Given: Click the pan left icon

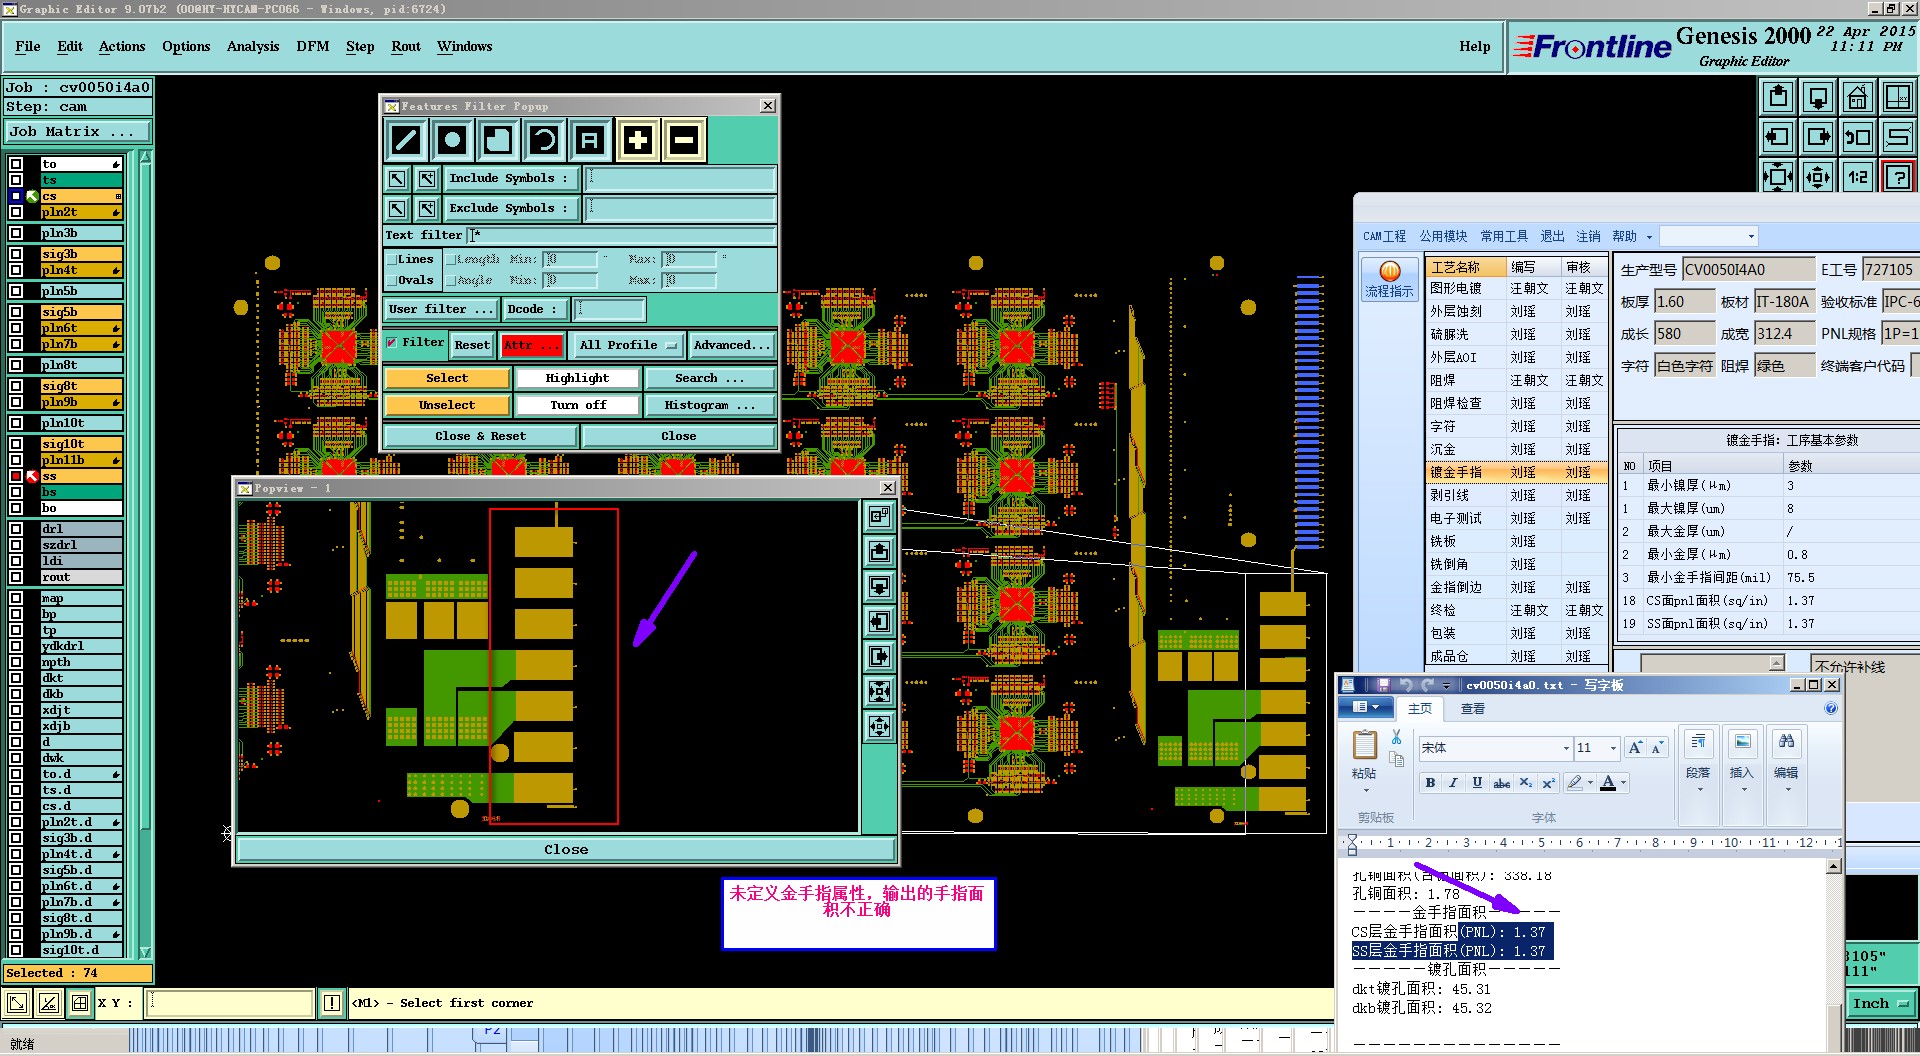Looking at the screenshot, I should click(1778, 137).
